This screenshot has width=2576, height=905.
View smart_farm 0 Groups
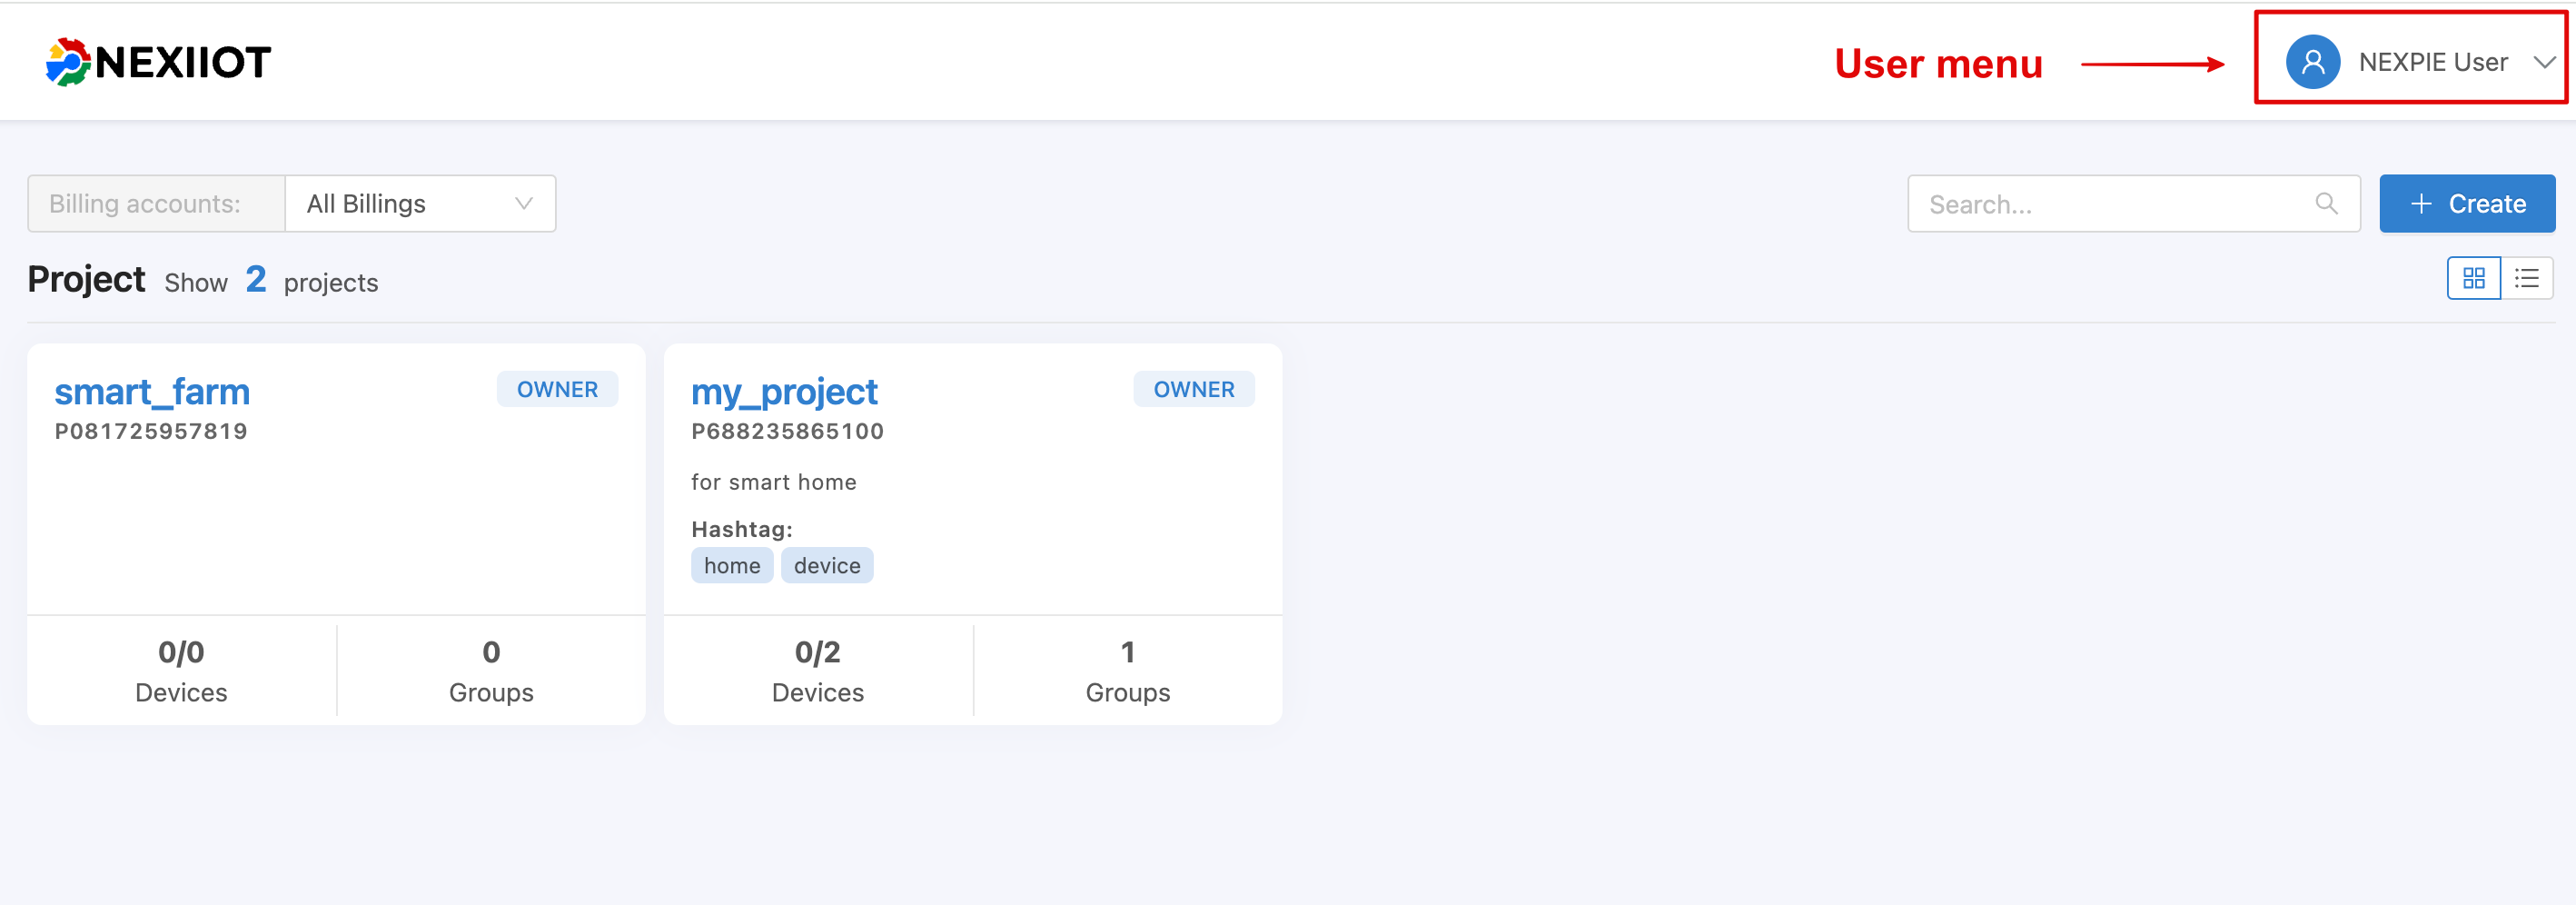pos(491,670)
